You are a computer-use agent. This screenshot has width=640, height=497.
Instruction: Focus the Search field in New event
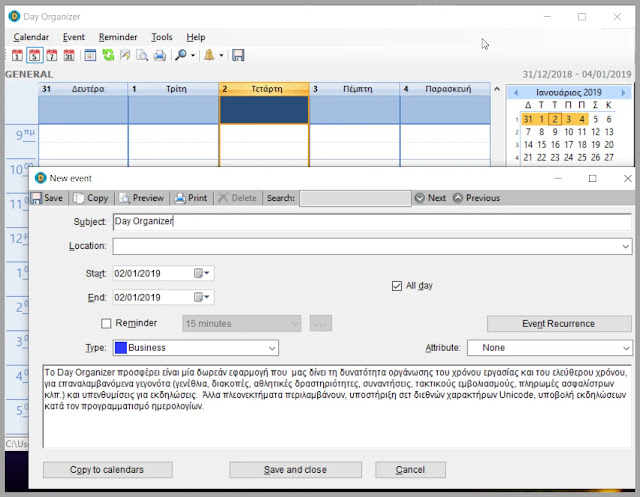pos(355,198)
